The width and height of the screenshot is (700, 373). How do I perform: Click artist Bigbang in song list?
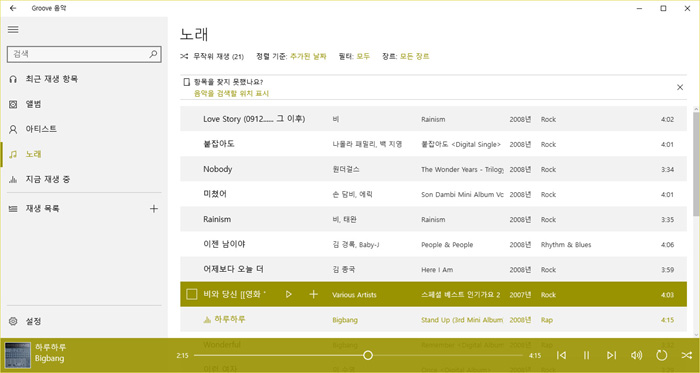point(345,320)
